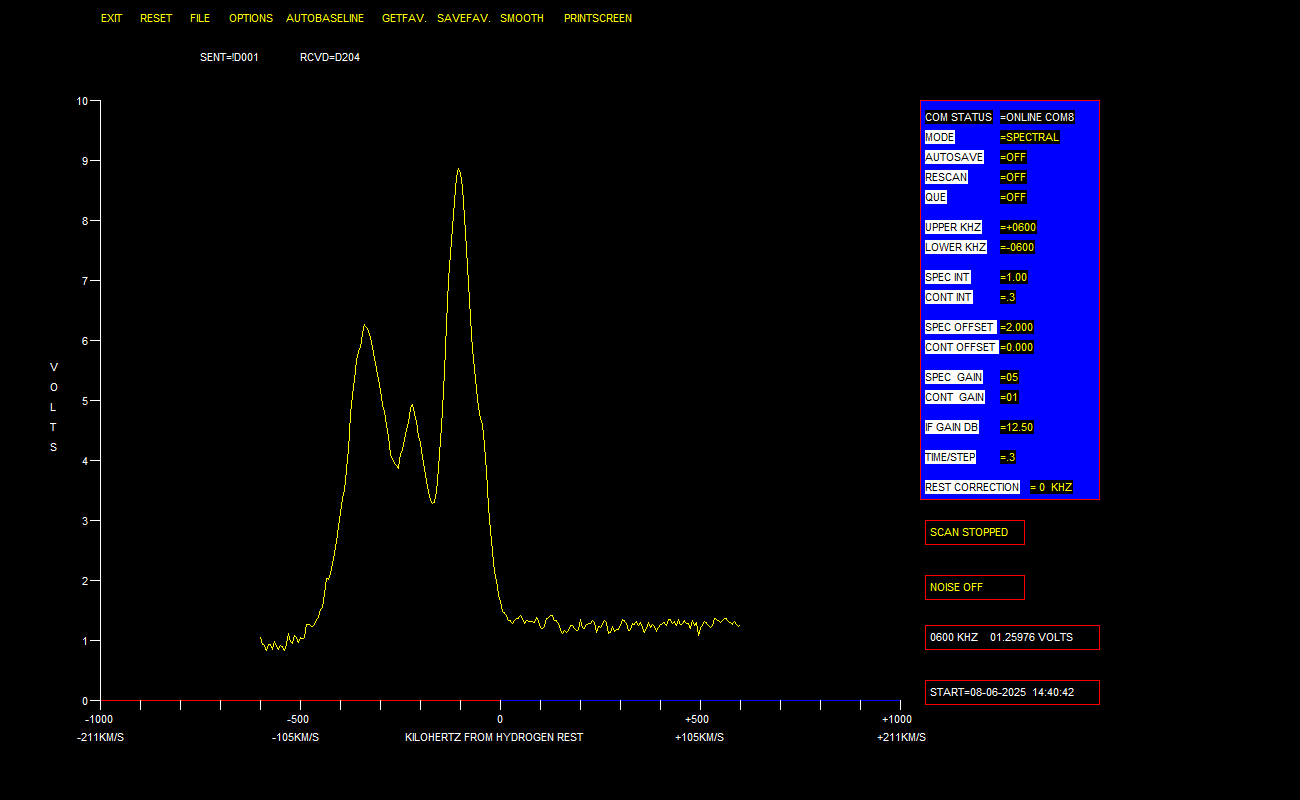Change the MODE value SPECTRAL
The image size is (1300, 800).
pos(1029,137)
